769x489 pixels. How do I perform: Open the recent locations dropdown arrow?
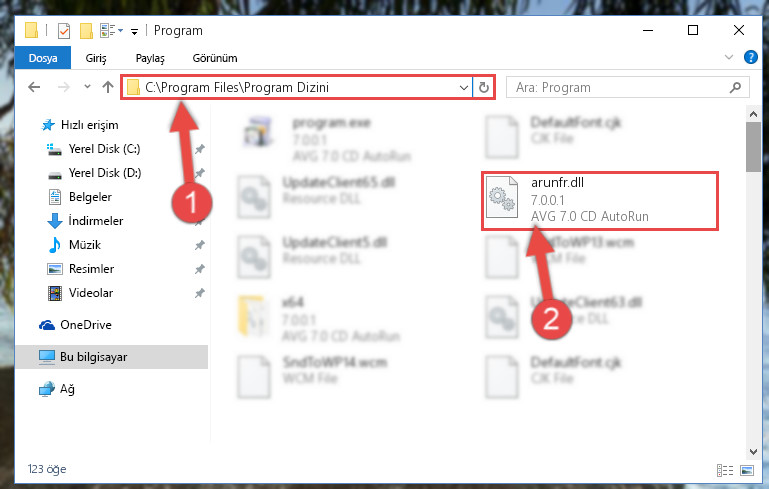[87, 87]
